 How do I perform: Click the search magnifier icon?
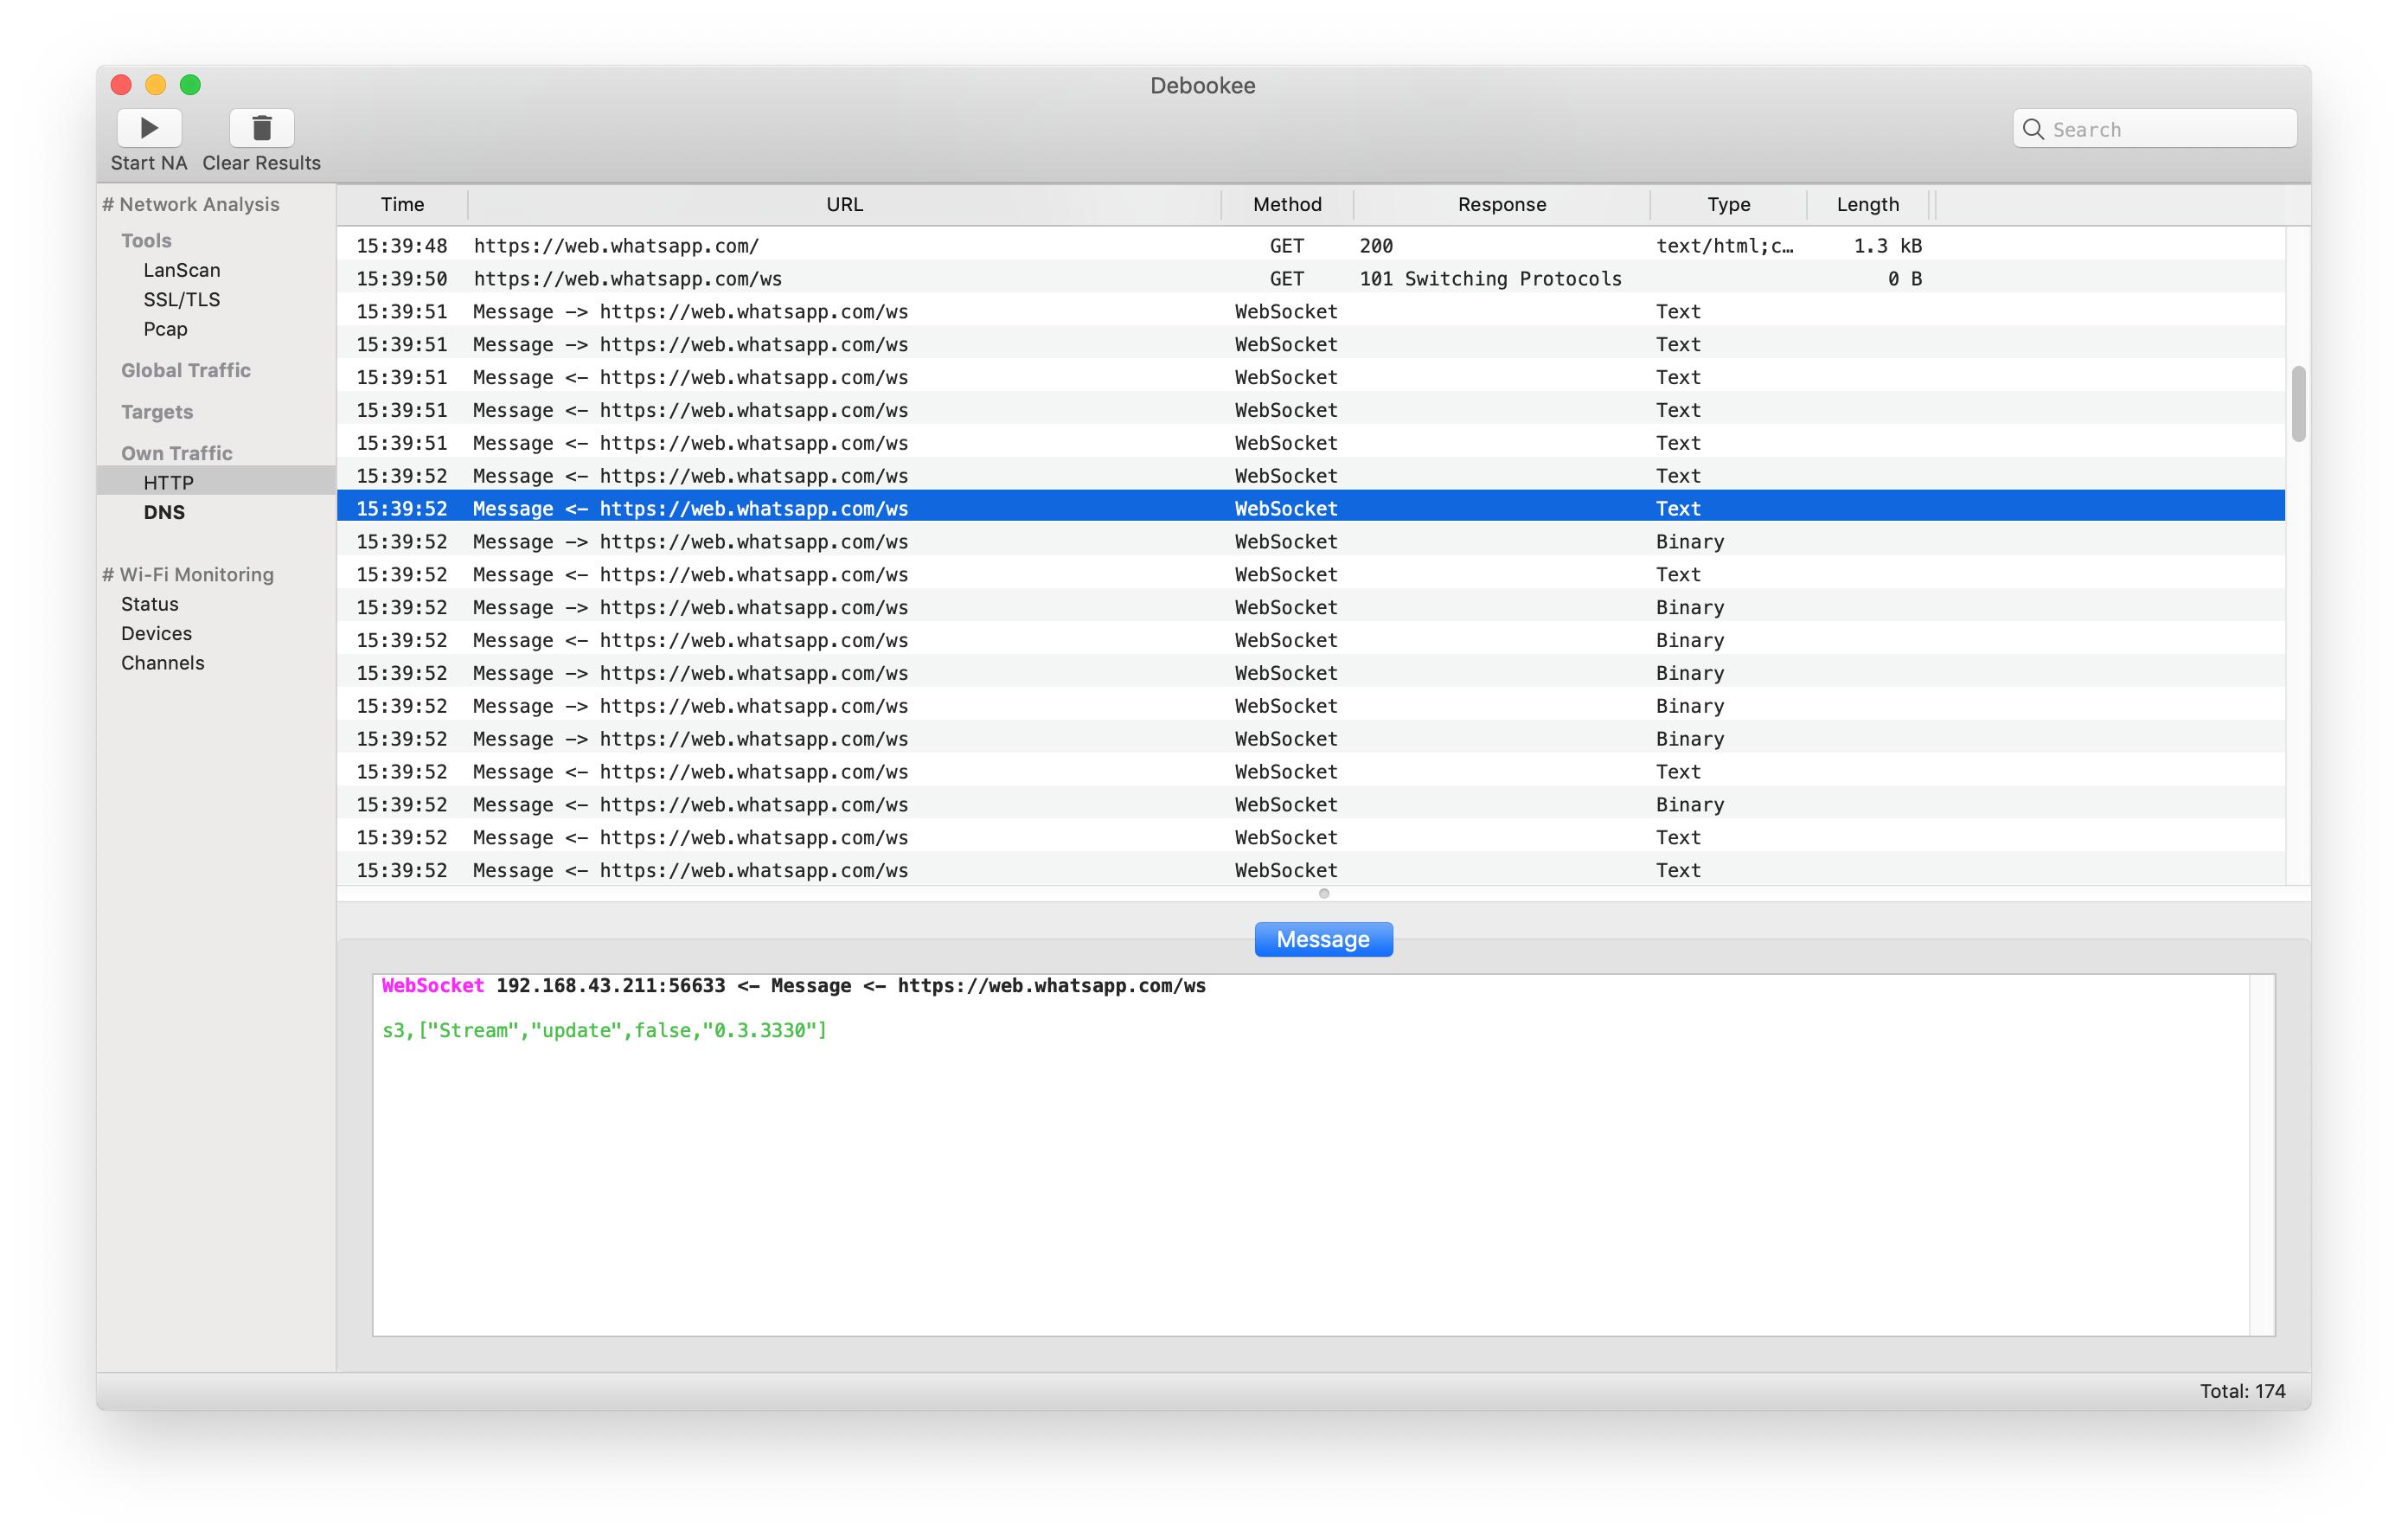tap(2033, 129)
